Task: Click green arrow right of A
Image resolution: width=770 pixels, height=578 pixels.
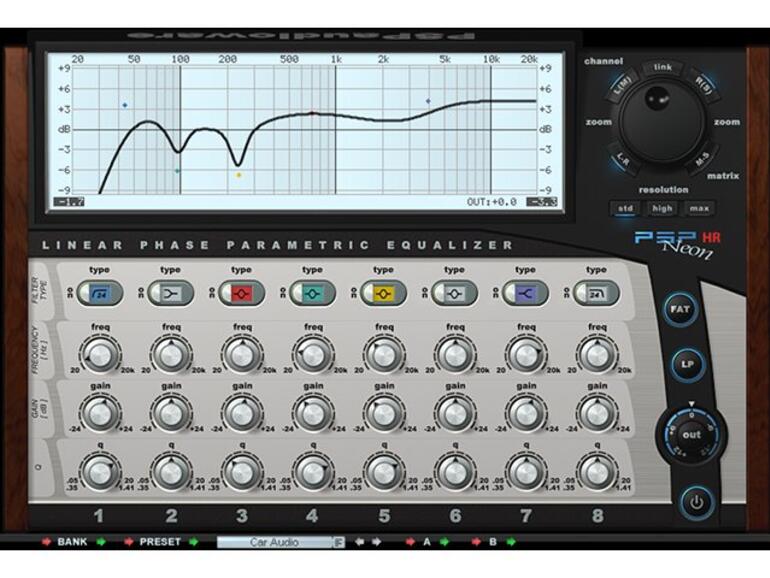Action: coord(444,542)
